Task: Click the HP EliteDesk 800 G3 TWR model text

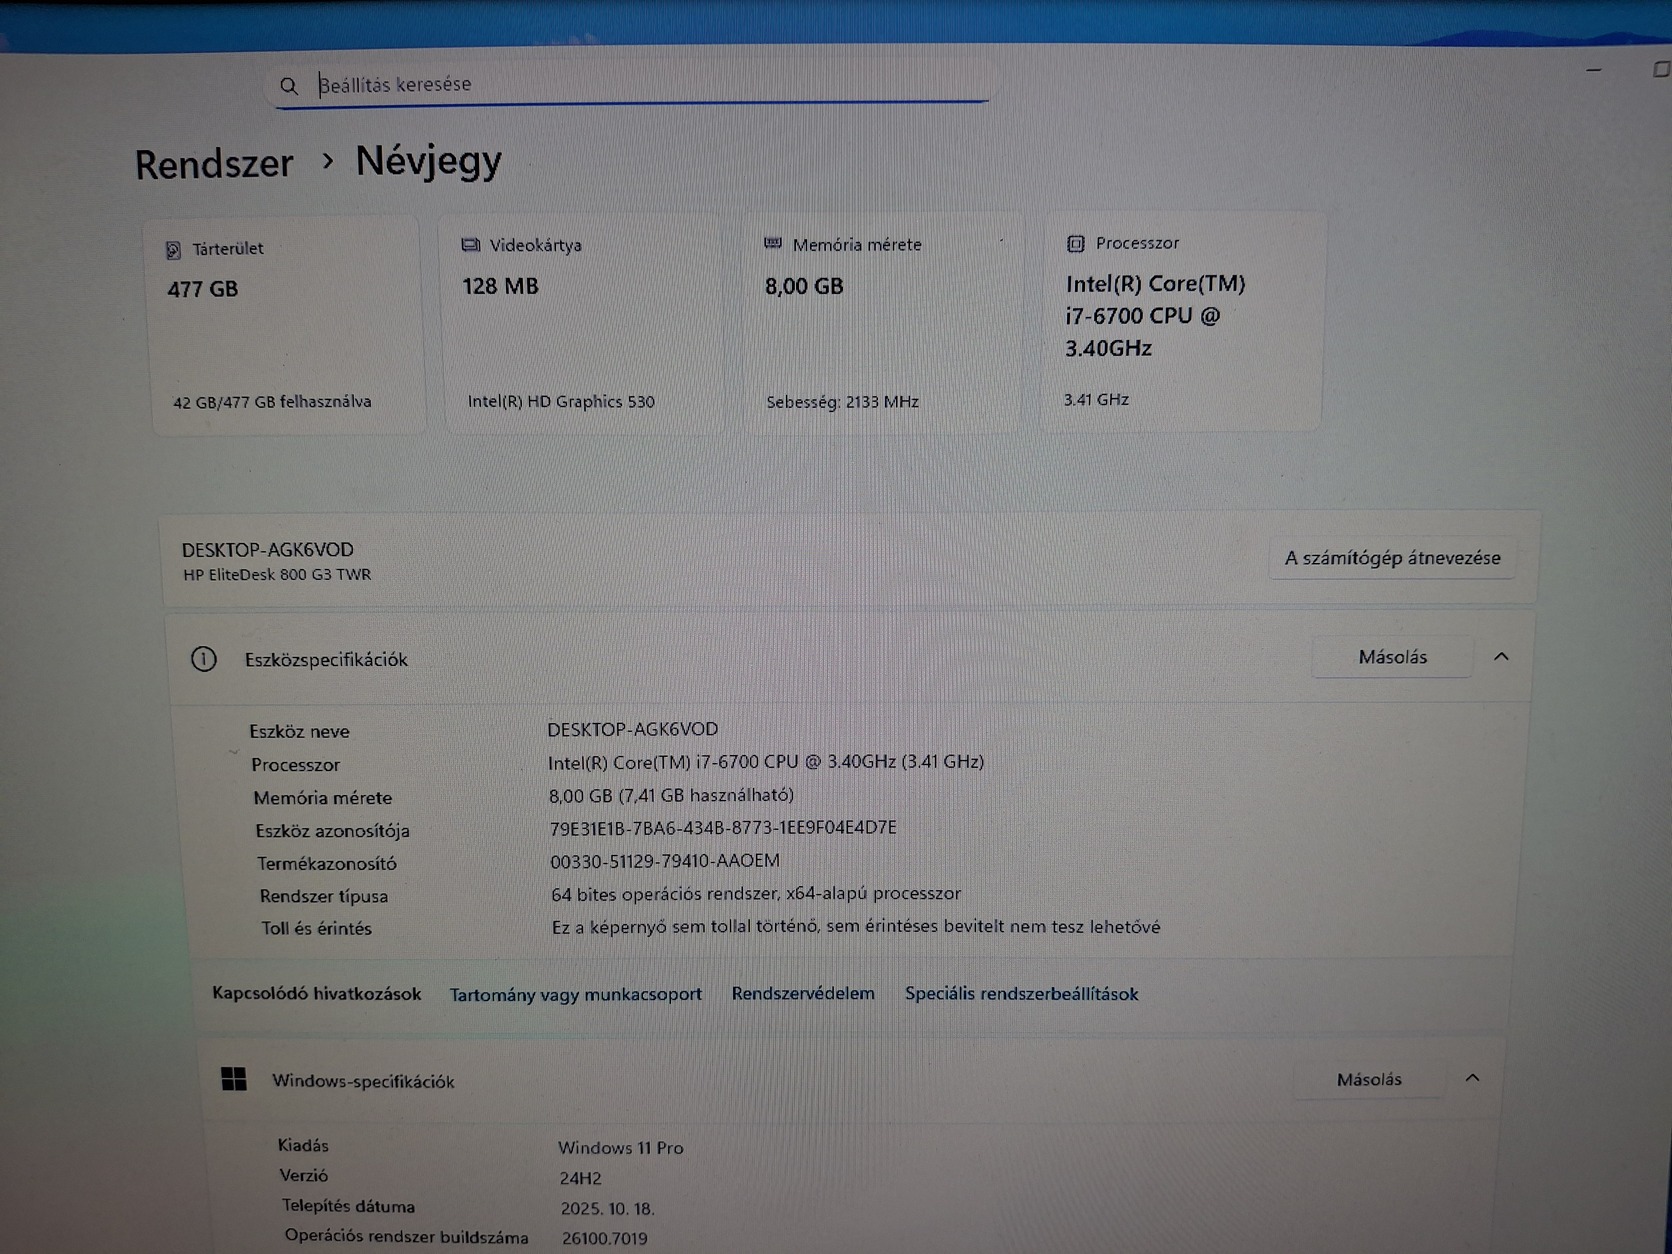Action: (277, 575)
